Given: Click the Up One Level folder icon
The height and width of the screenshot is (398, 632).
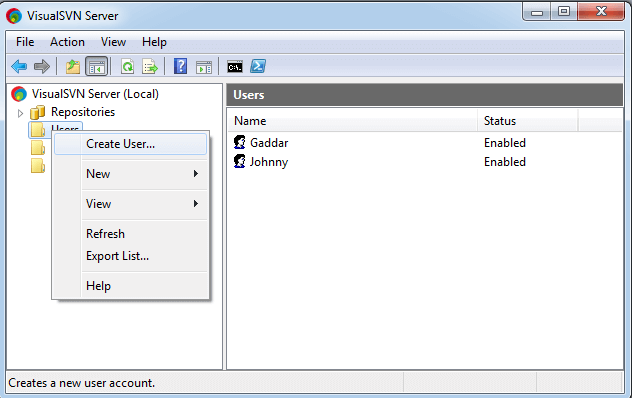Looking at the screenshot, I should (x=73, y=66).
